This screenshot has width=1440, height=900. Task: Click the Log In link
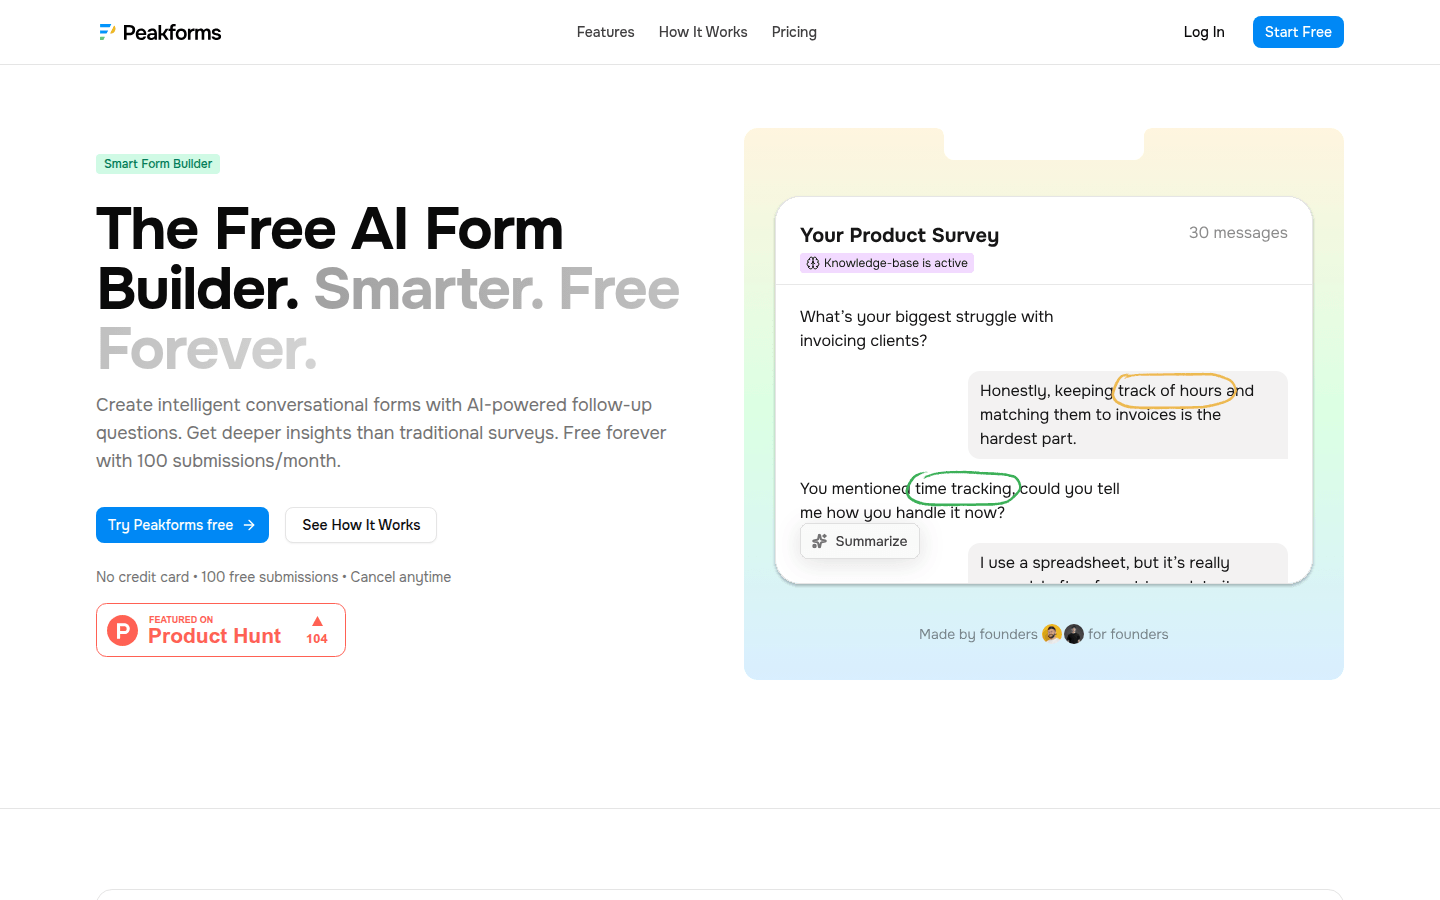point(1204,32)
